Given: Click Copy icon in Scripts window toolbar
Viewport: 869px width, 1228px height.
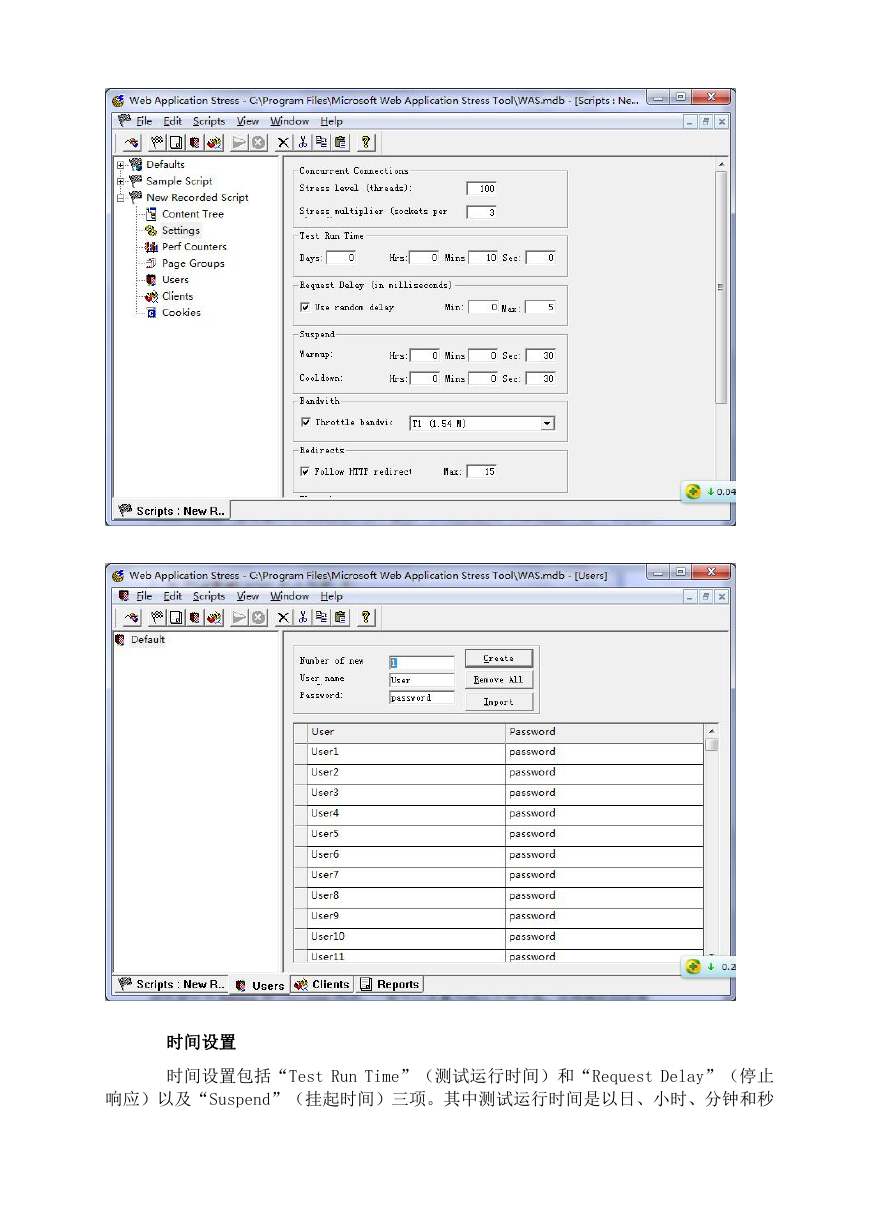Looking at the screenshot, I should click(321, 142).
